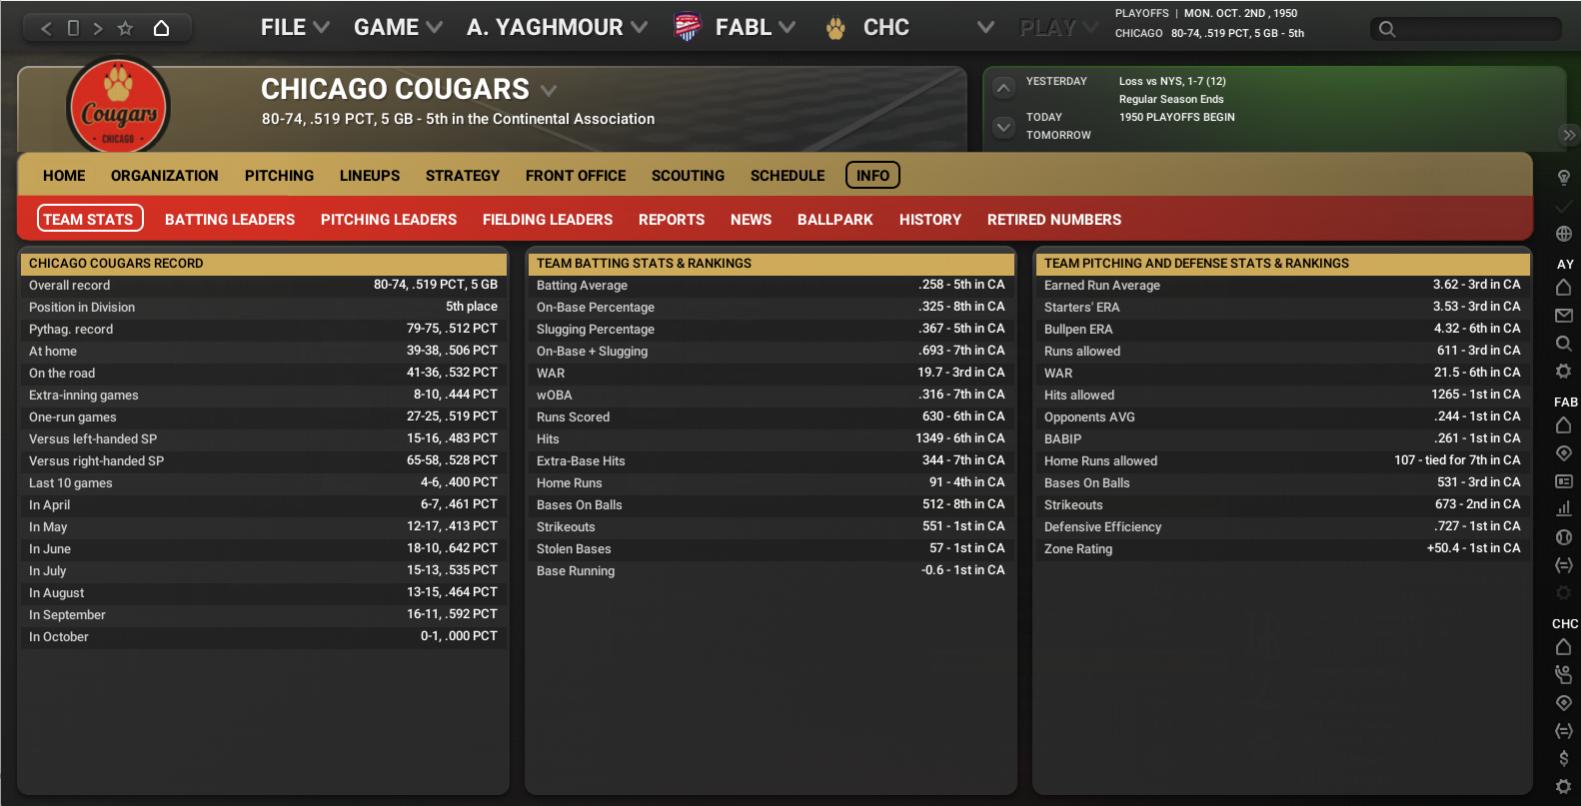Viewport: 1581px width, 806px height.
Task: Switch to the PITCHING tab
Action: (279, 176)
